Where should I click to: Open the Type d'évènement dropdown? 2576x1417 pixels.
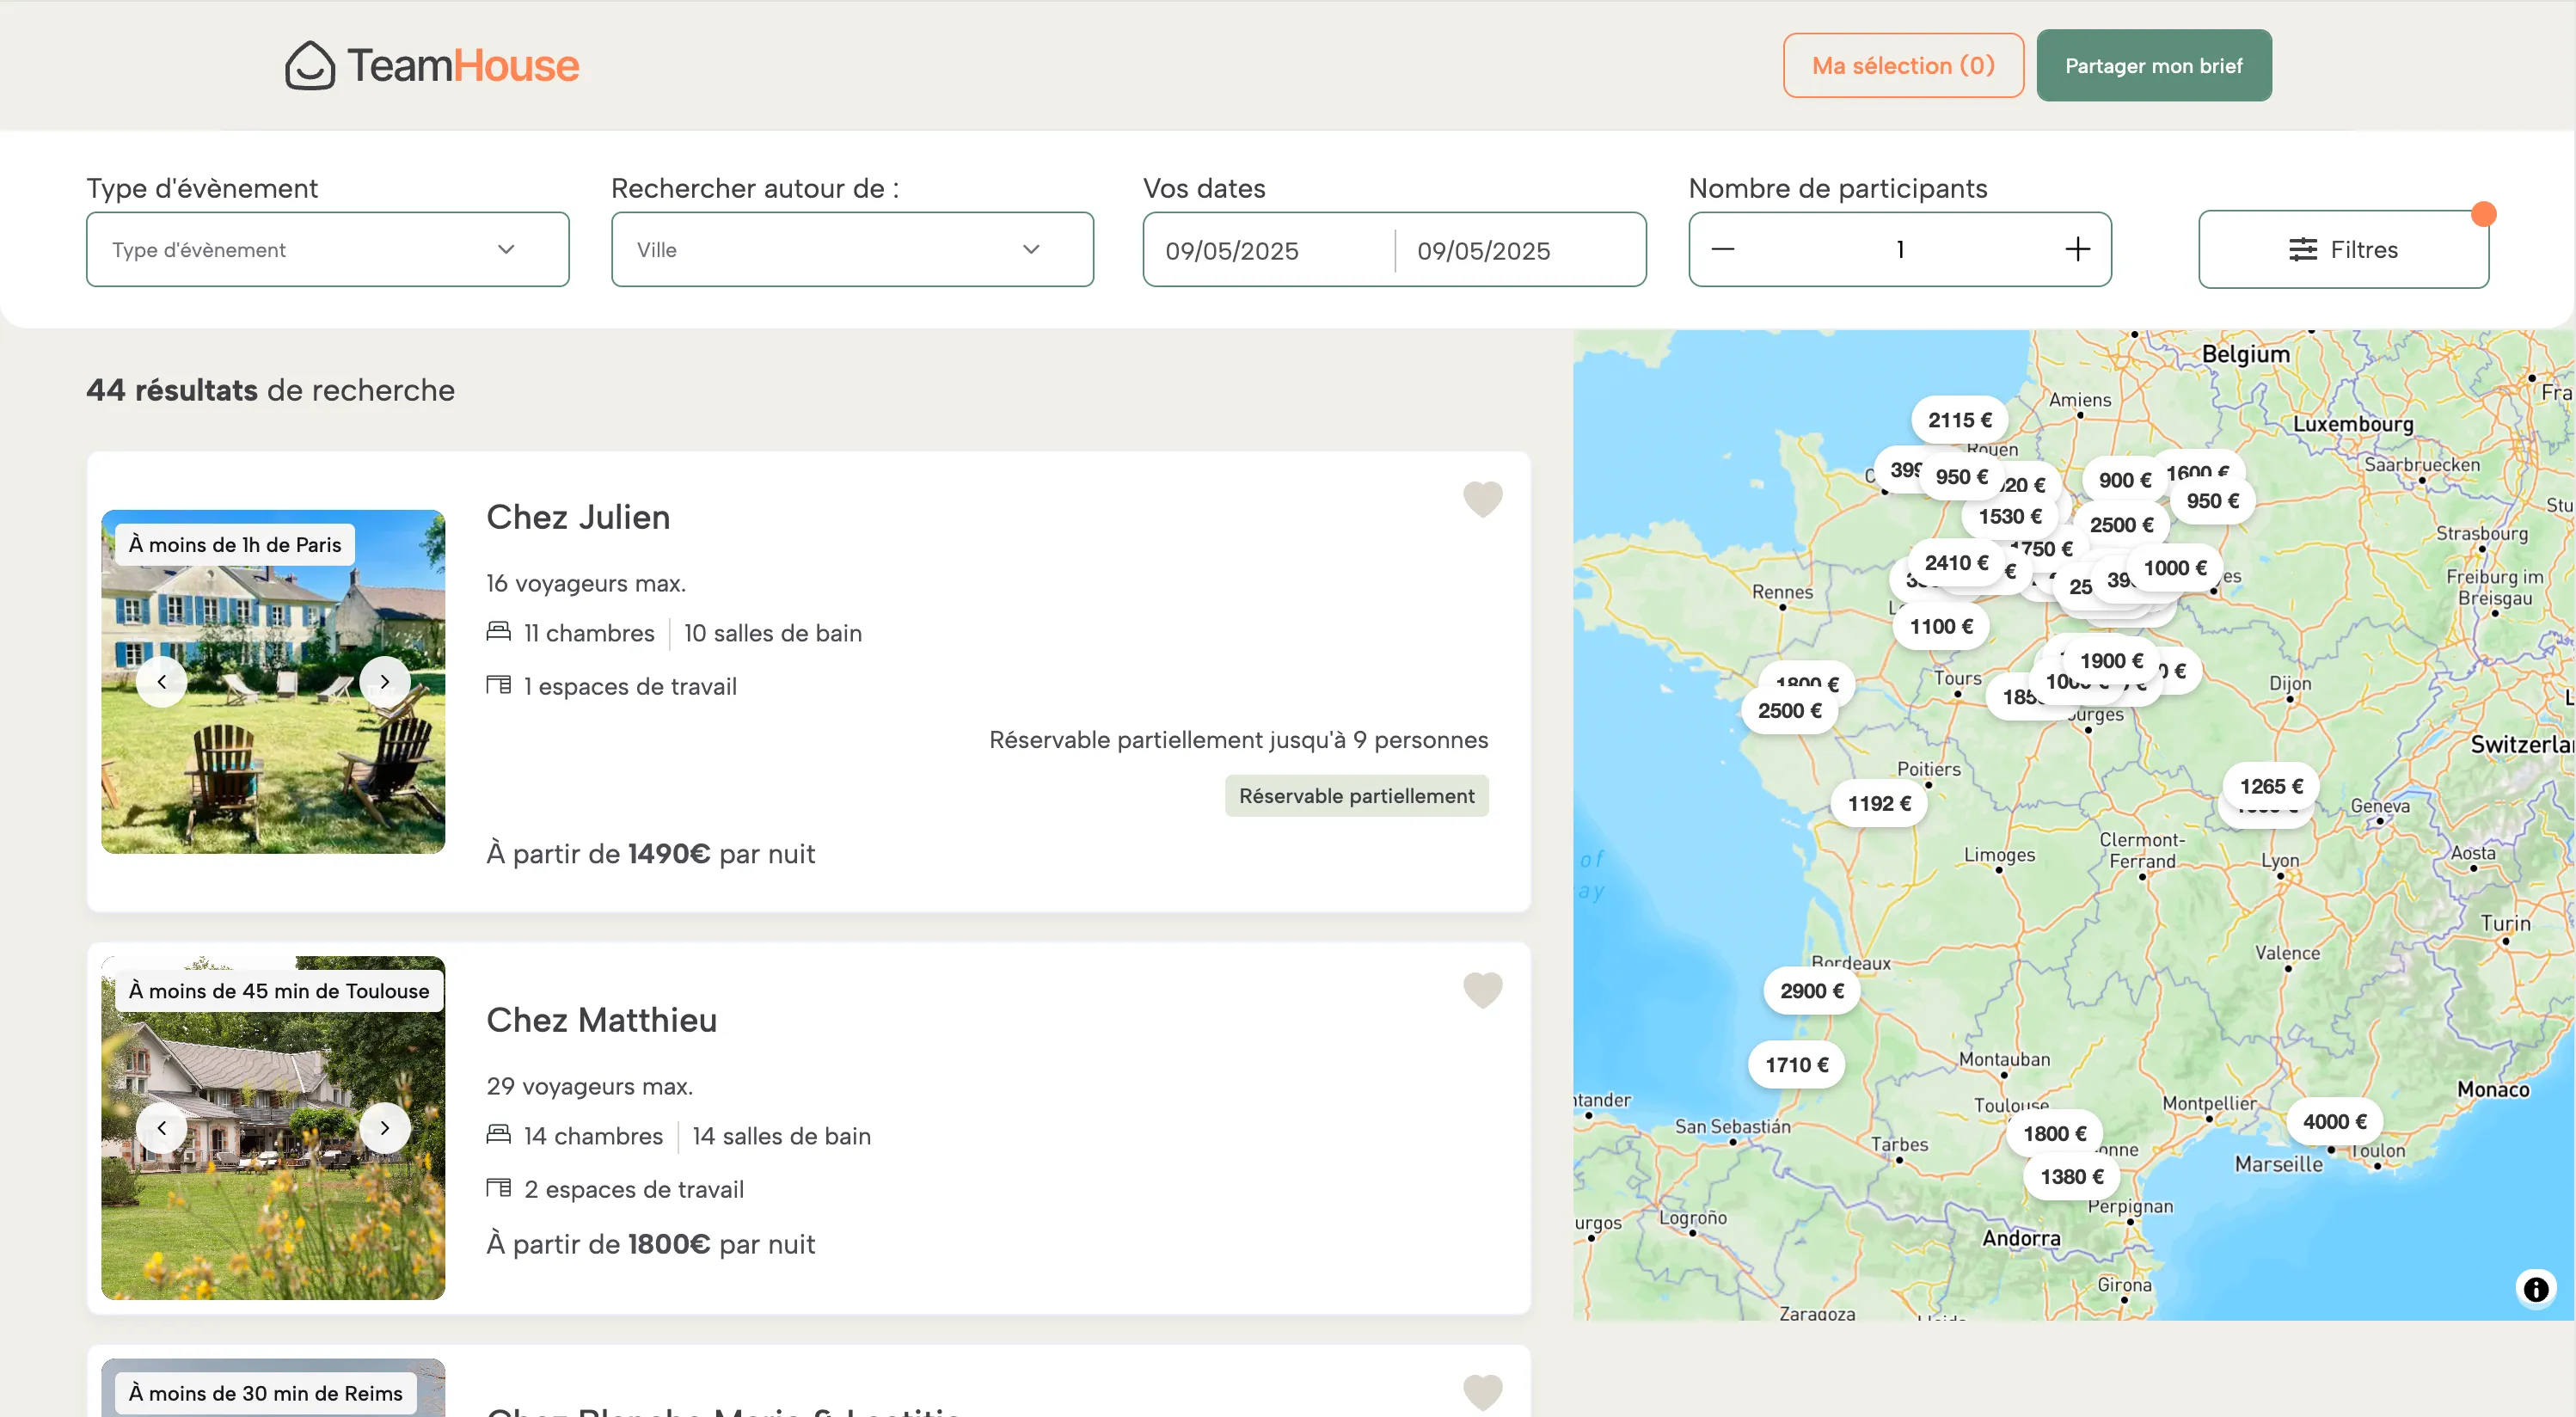coord(328,249)
